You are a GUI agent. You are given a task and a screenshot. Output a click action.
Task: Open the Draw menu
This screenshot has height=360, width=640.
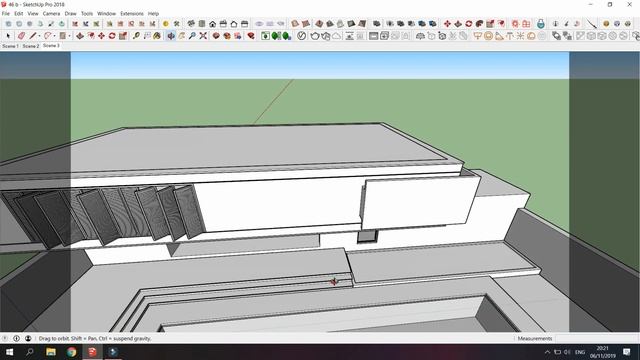(71, 13)
